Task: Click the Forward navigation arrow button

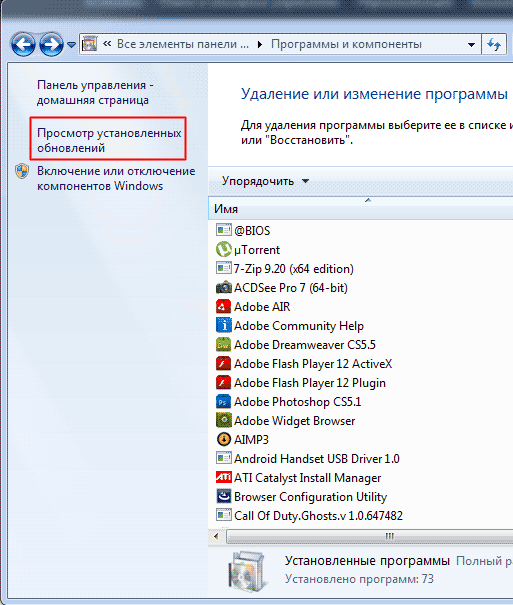Action: point(51,44)
